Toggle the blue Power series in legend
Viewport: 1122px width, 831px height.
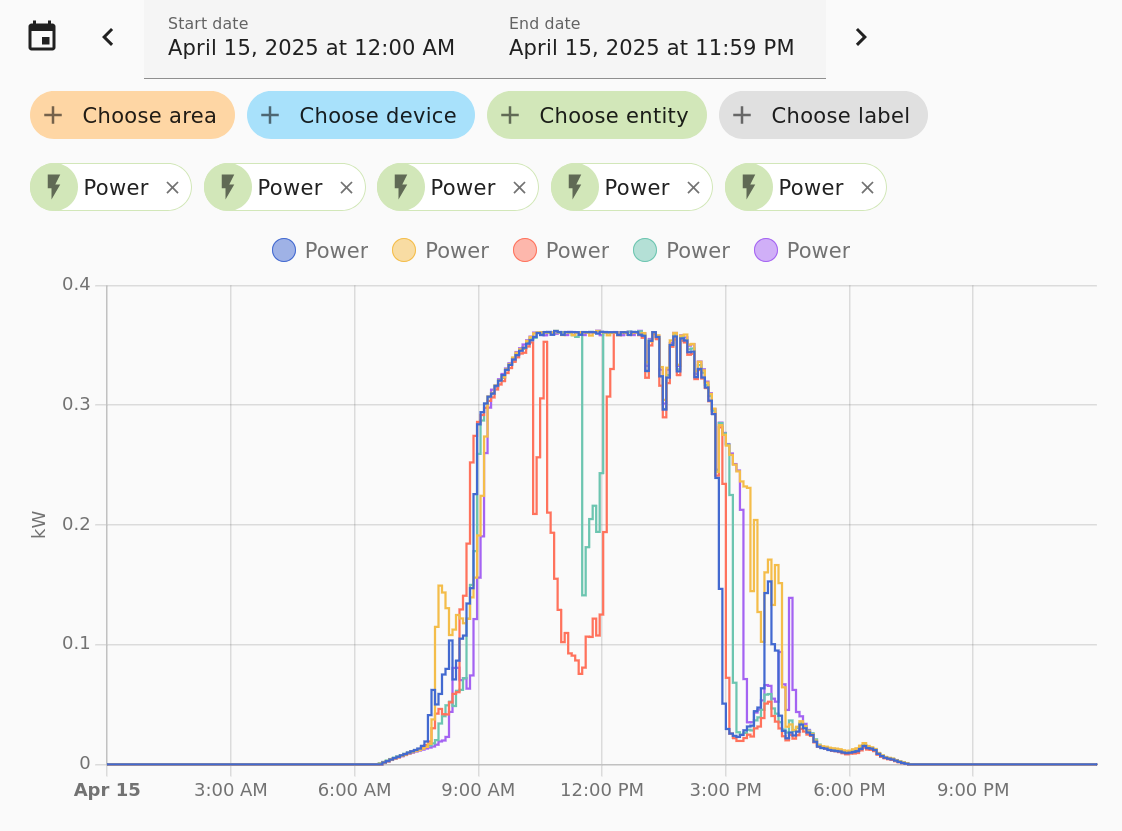click(x=320, y=250)
